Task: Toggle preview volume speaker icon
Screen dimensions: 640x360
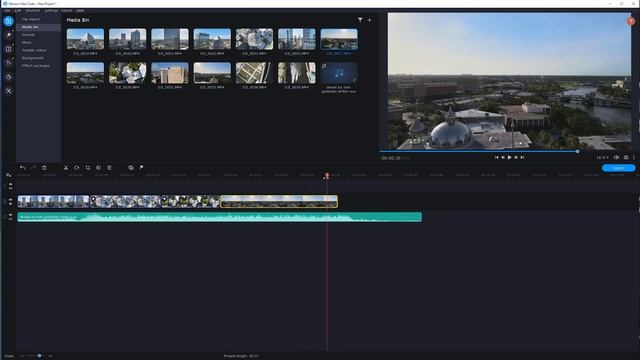Action: coord(616,157)
